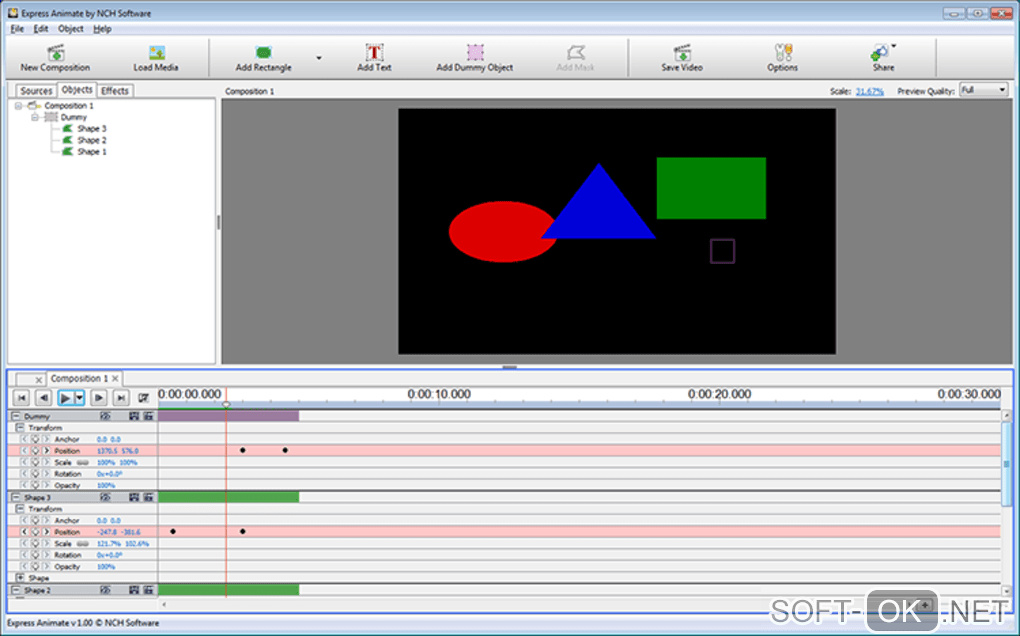Switch to the Effects tab
1020x636 pixels.
(115, 90)
